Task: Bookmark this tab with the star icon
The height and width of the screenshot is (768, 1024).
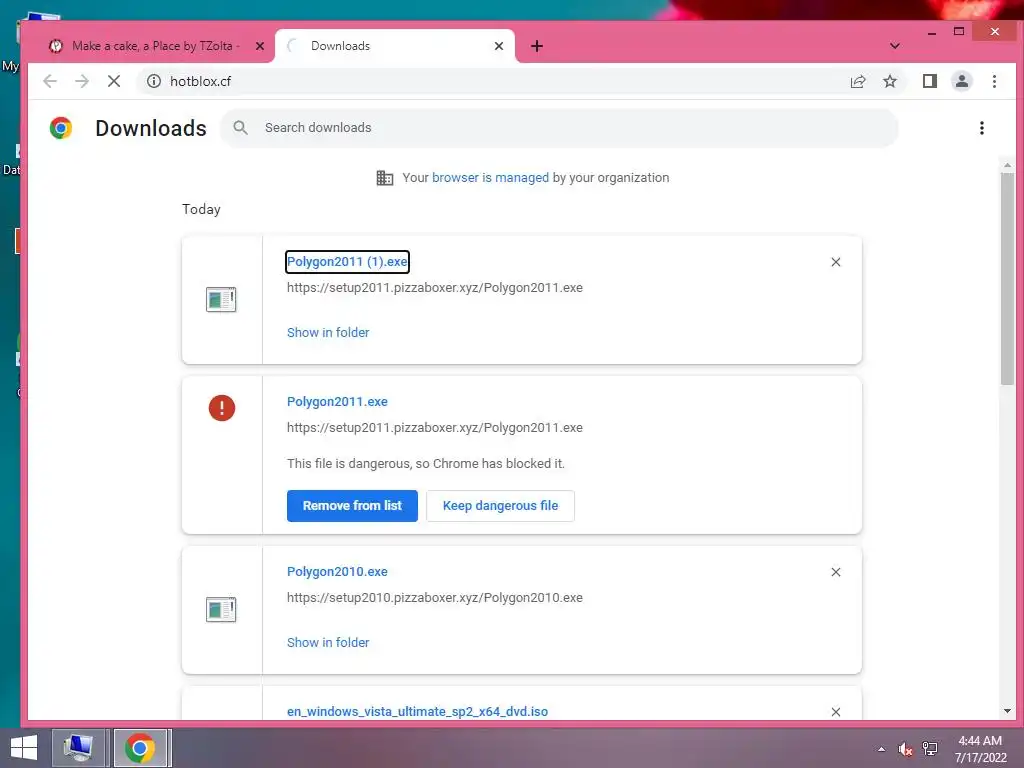Action: click(889, 81)
